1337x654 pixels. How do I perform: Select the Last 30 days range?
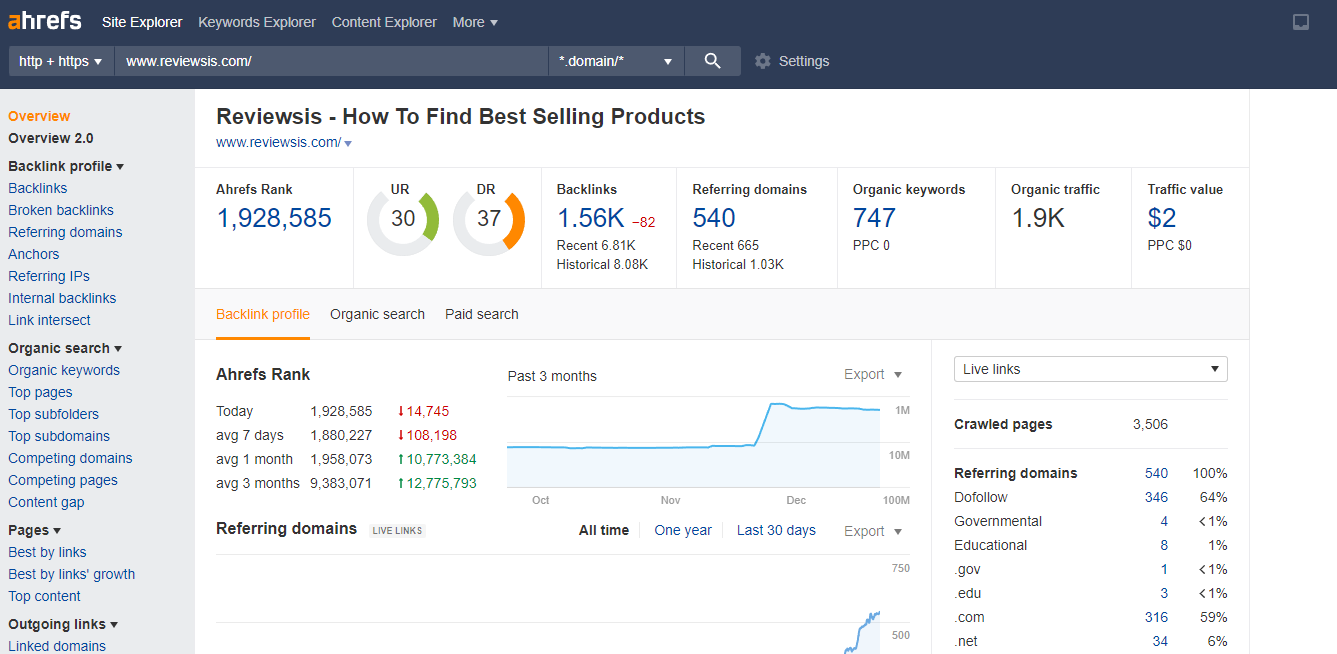[776, 530]
